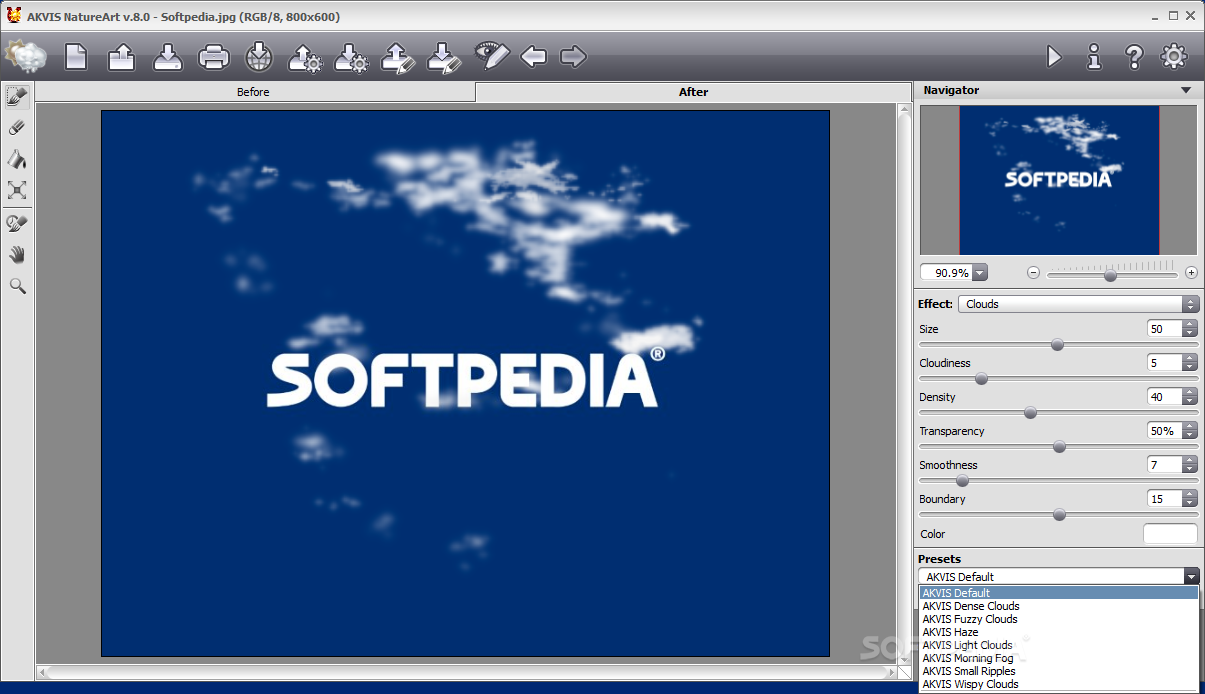Save the image using download-tray icon
This screenshot has width=1205, height=694.
coord(168,56)
